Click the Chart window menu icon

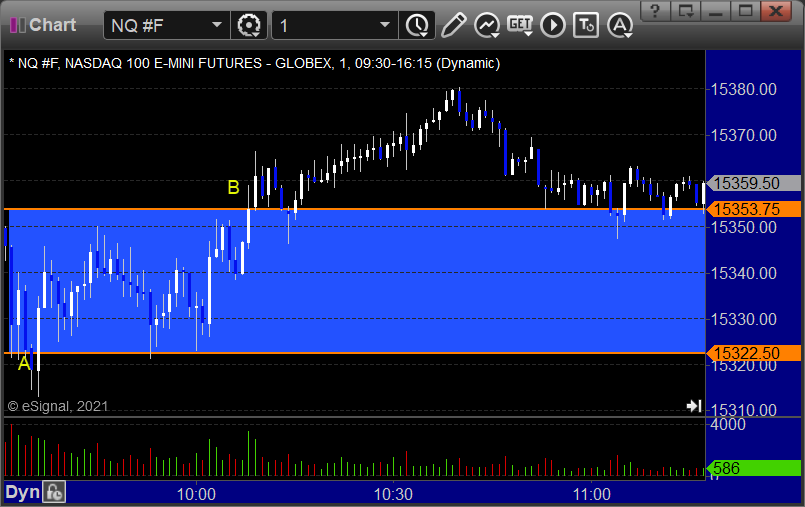[17, 25]
